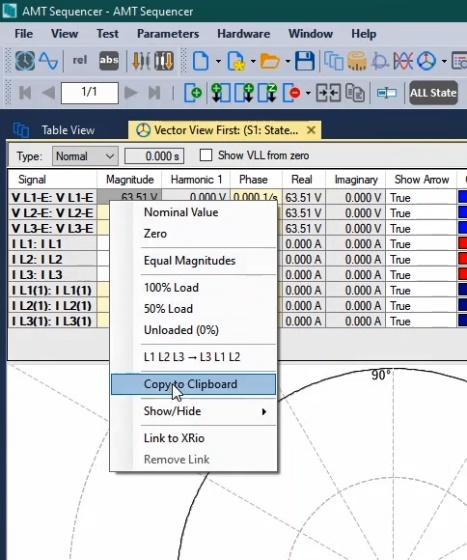Click the delete state icon with red minus
The width and height of the screenshot is (467, 560).
coord(292,93)
